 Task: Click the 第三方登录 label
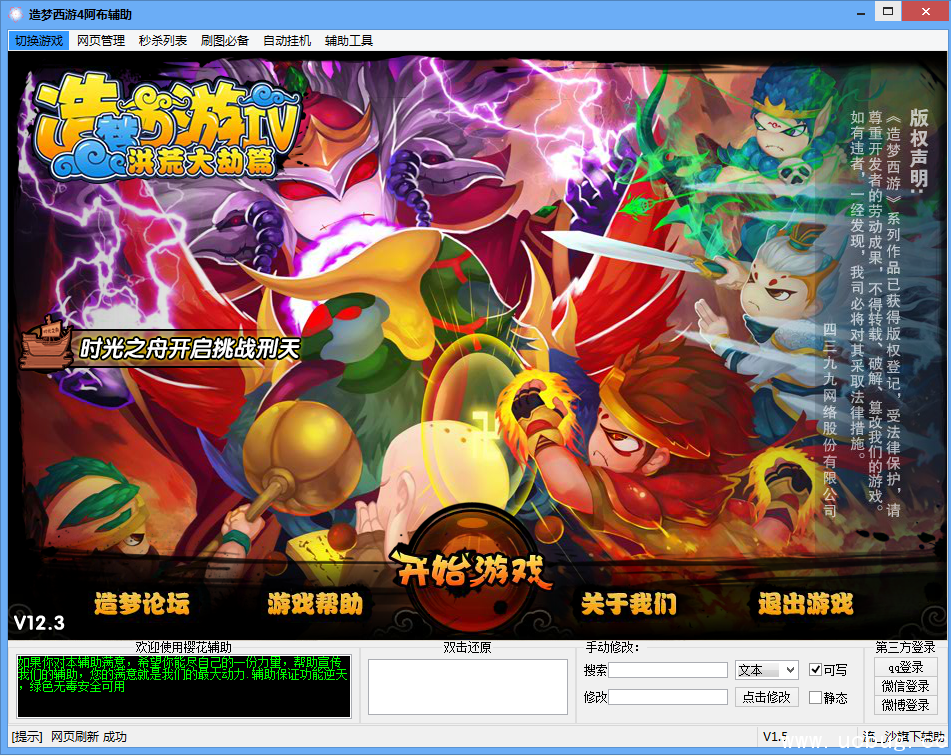(906, 647)
